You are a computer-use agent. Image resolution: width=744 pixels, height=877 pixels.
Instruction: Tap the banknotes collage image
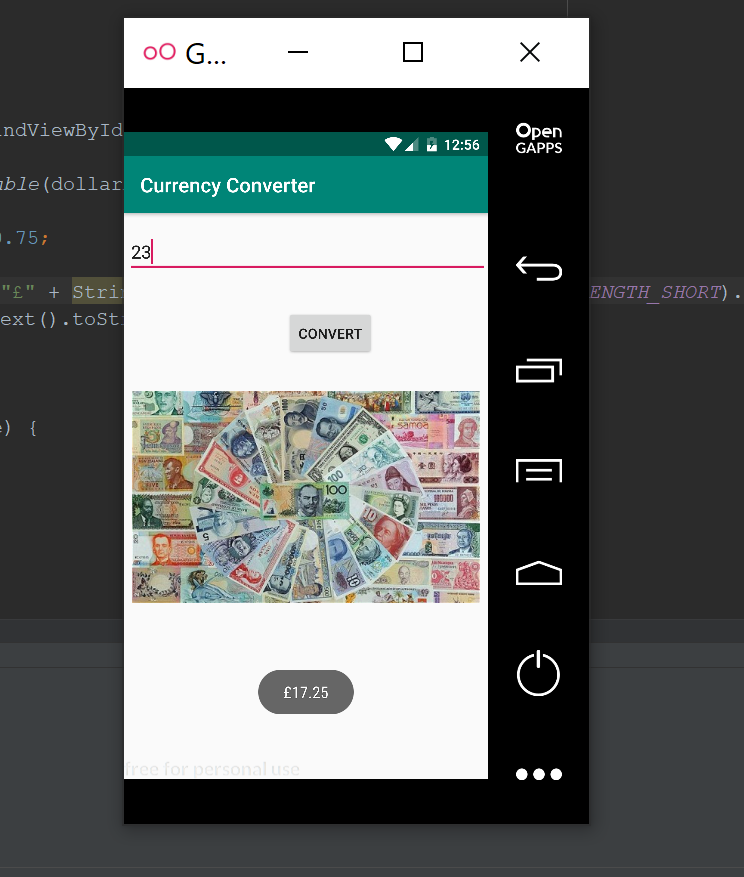click(306, 496)
